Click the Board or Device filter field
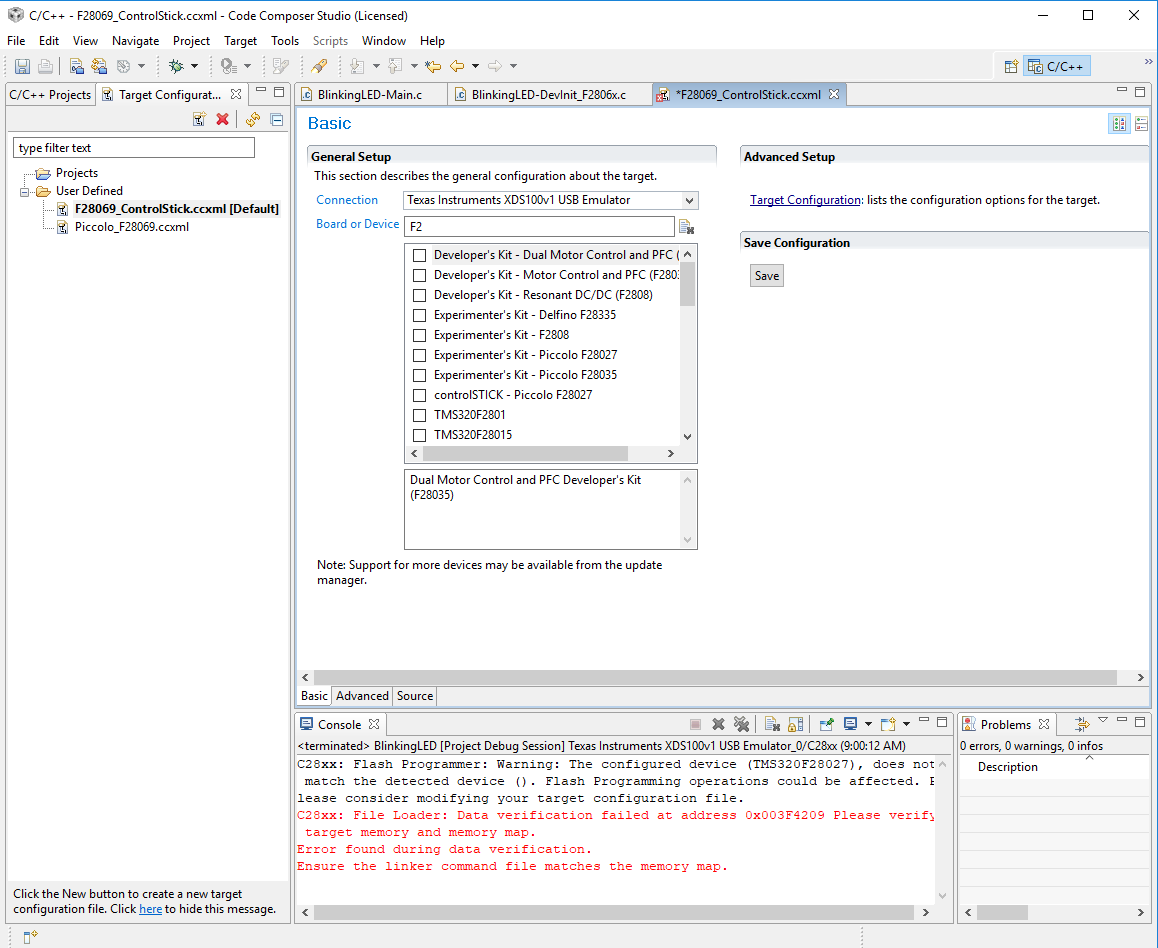Screen dimensions: 1158x948 pyautogui.click(x=539, y=226)
